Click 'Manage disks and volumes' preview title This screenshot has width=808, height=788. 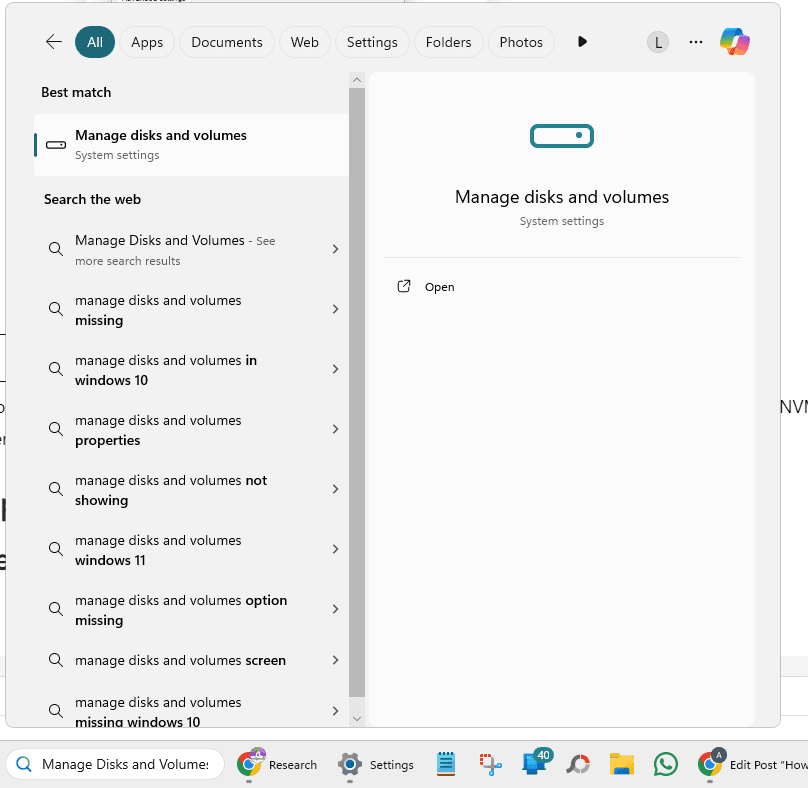point(562,197)
